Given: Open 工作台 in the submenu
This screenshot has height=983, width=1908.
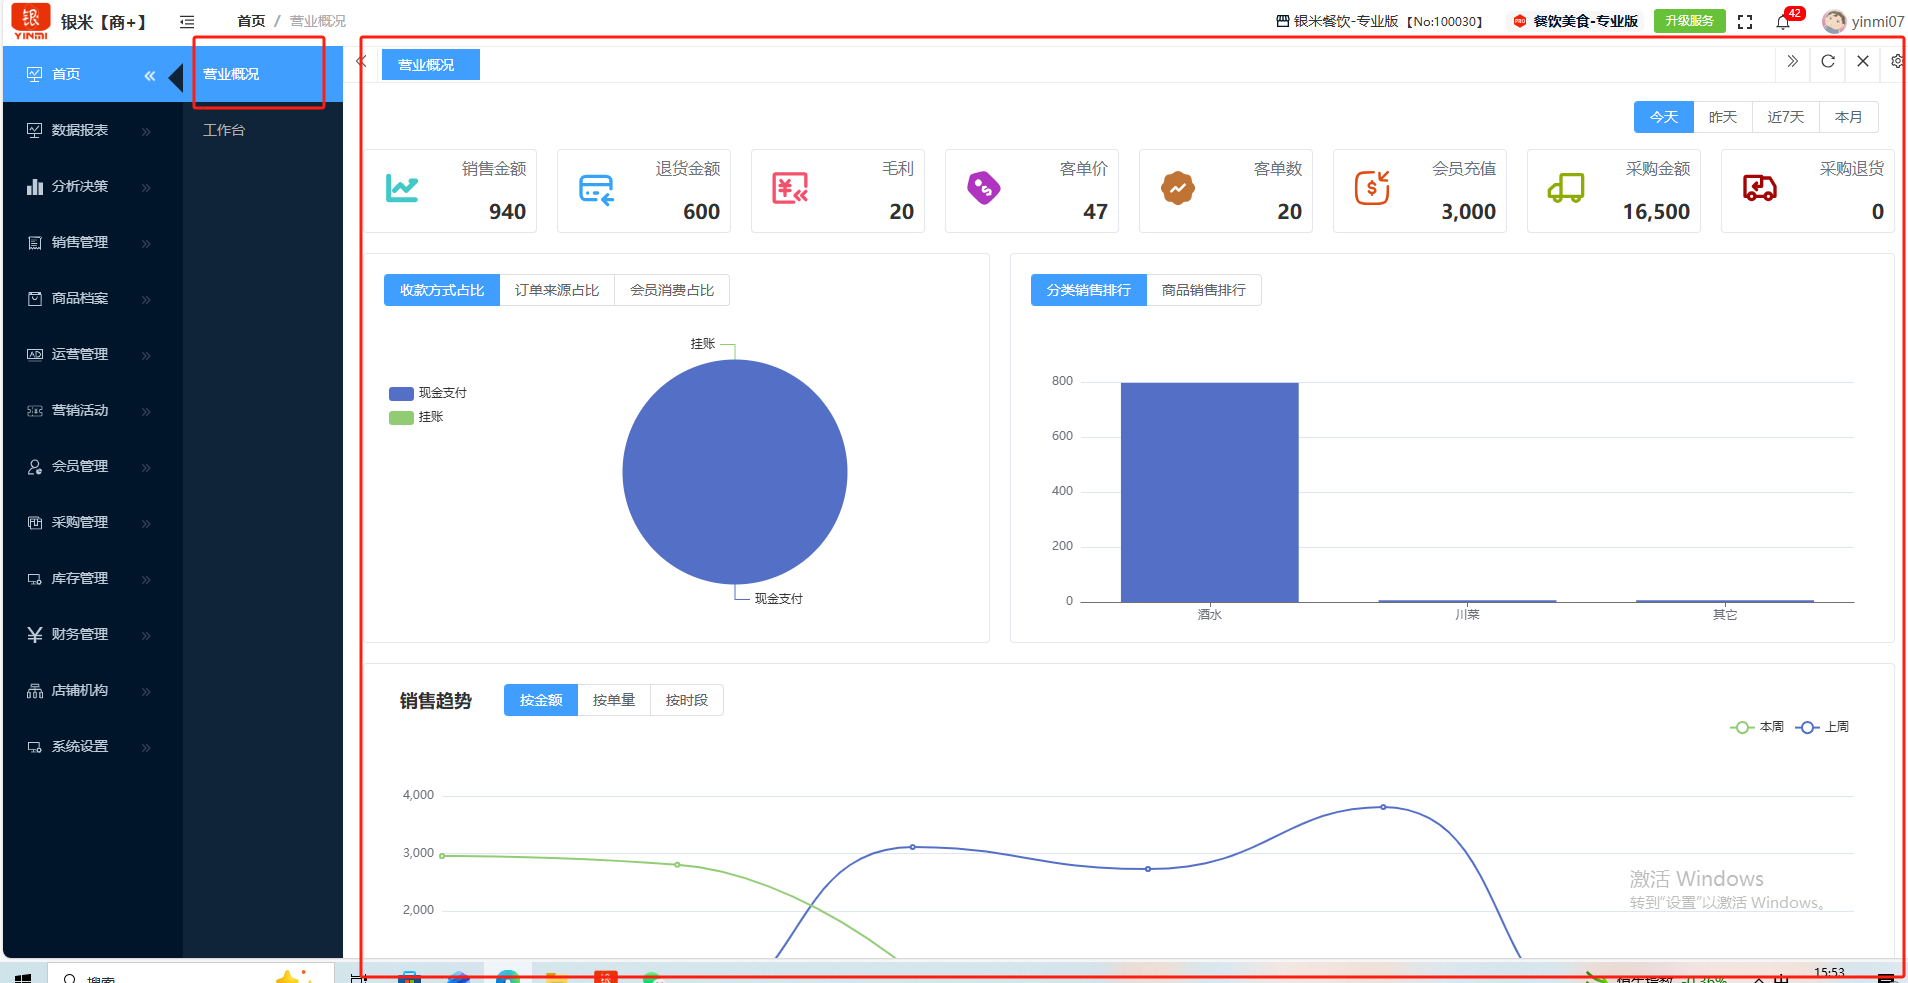Looking at the screenshot, I should pyautogui.click(x=224, y=130).
